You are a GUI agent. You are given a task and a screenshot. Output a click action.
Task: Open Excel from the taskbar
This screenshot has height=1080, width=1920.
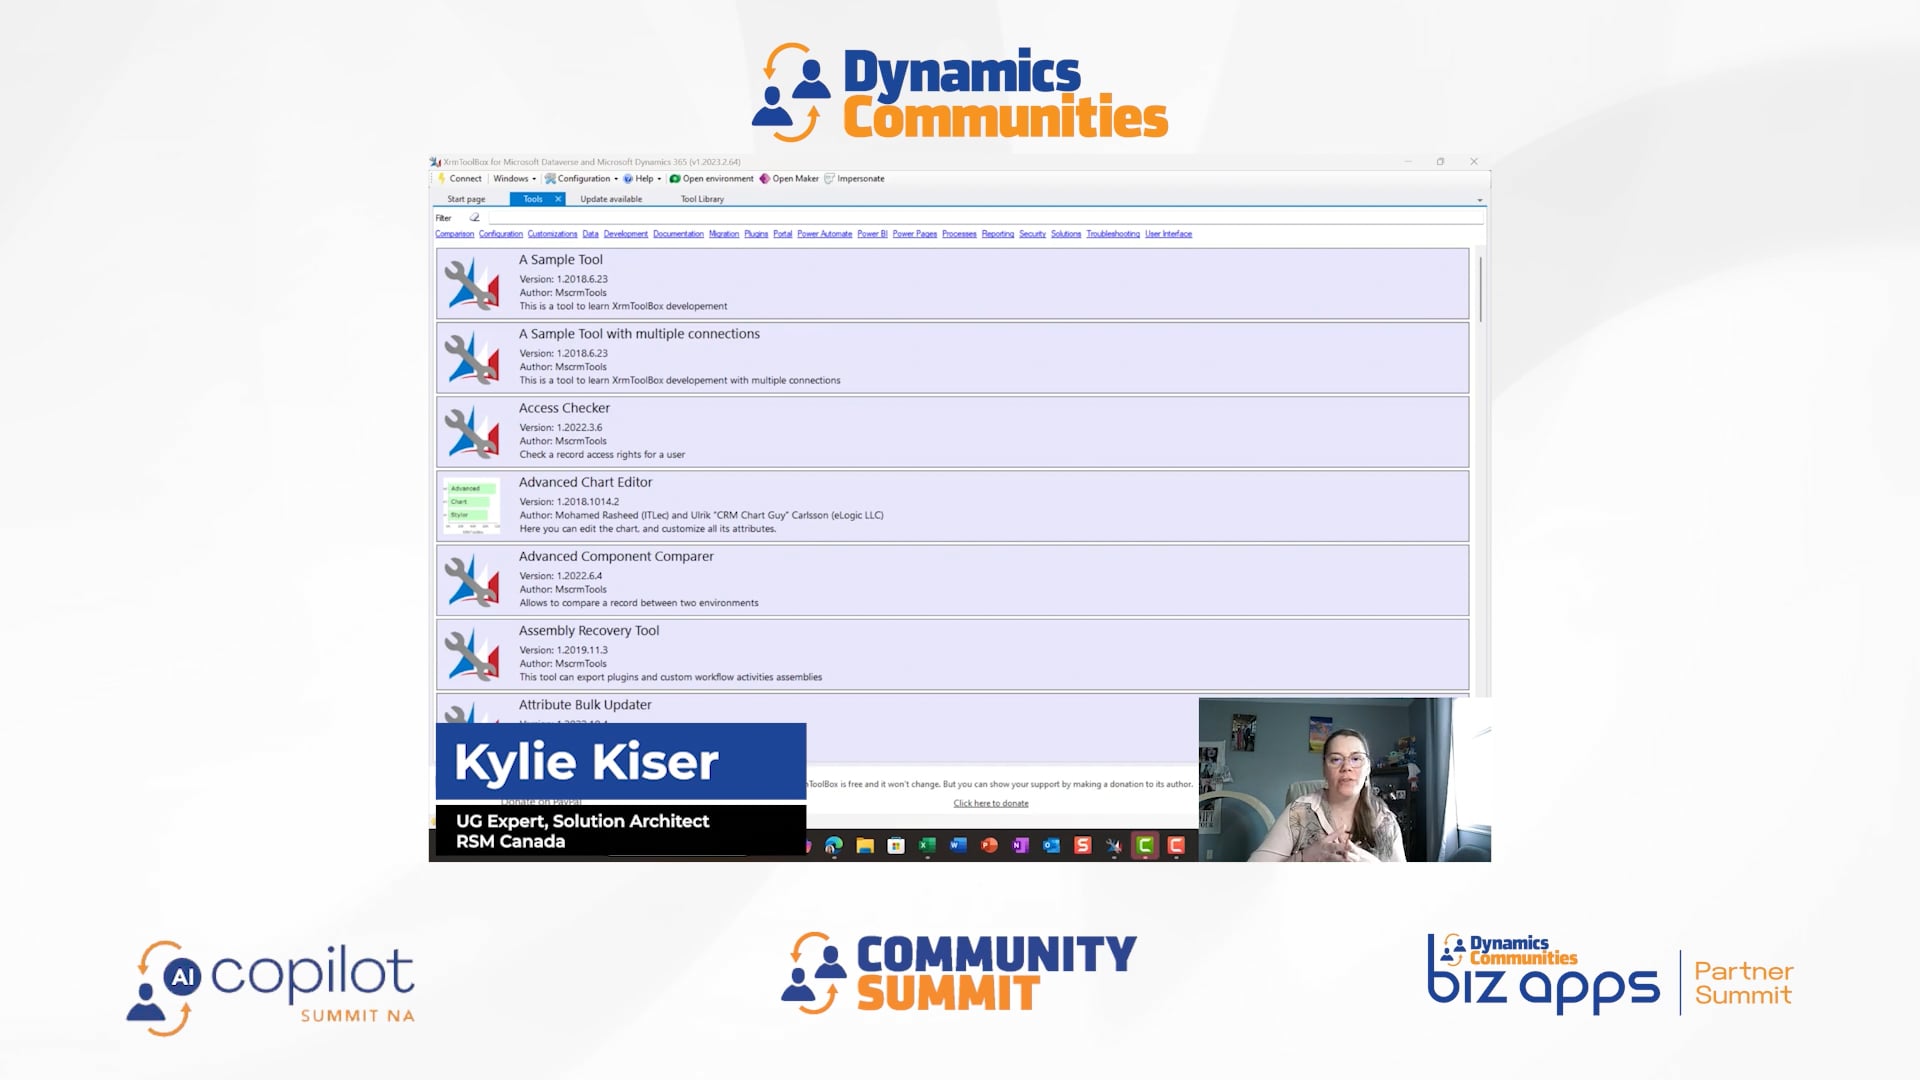(927, 846)
